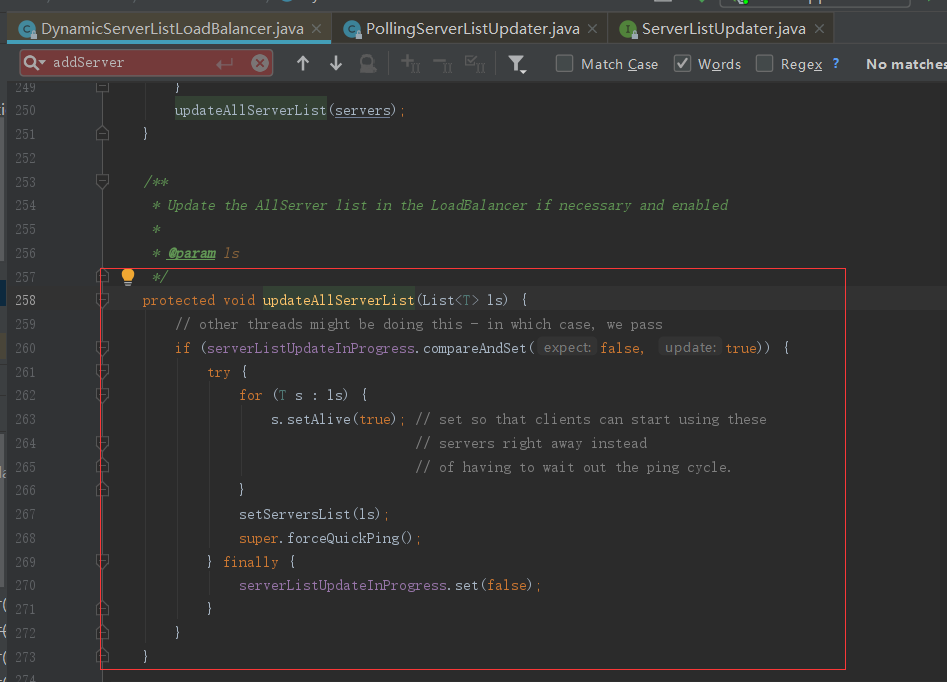The height and width of the screenshot is (682, 947).
Task: Click the new line icon in search field
Action: (225, 63)
